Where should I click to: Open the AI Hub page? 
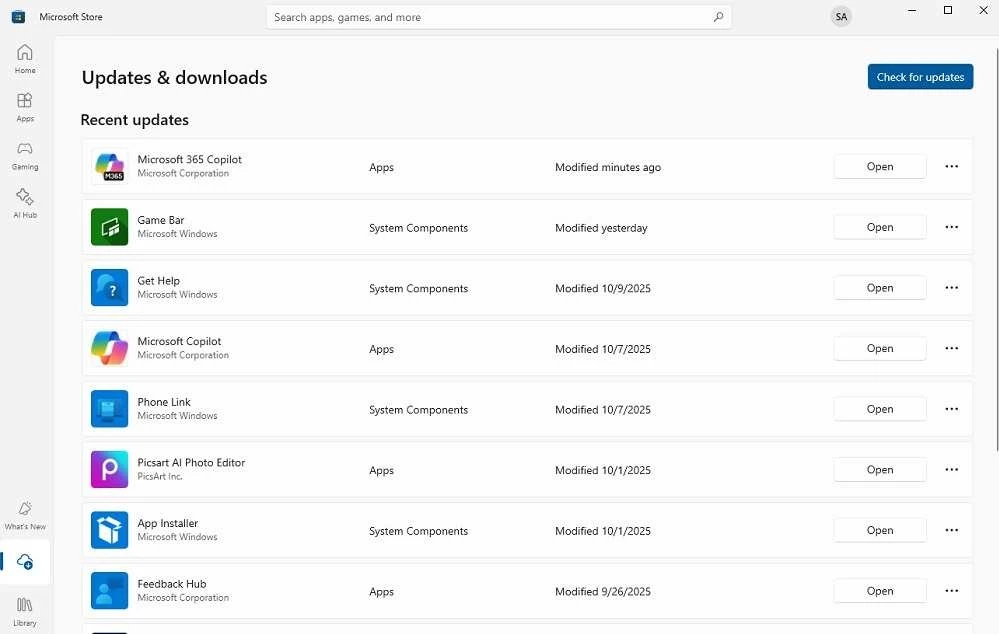(25, 202)
